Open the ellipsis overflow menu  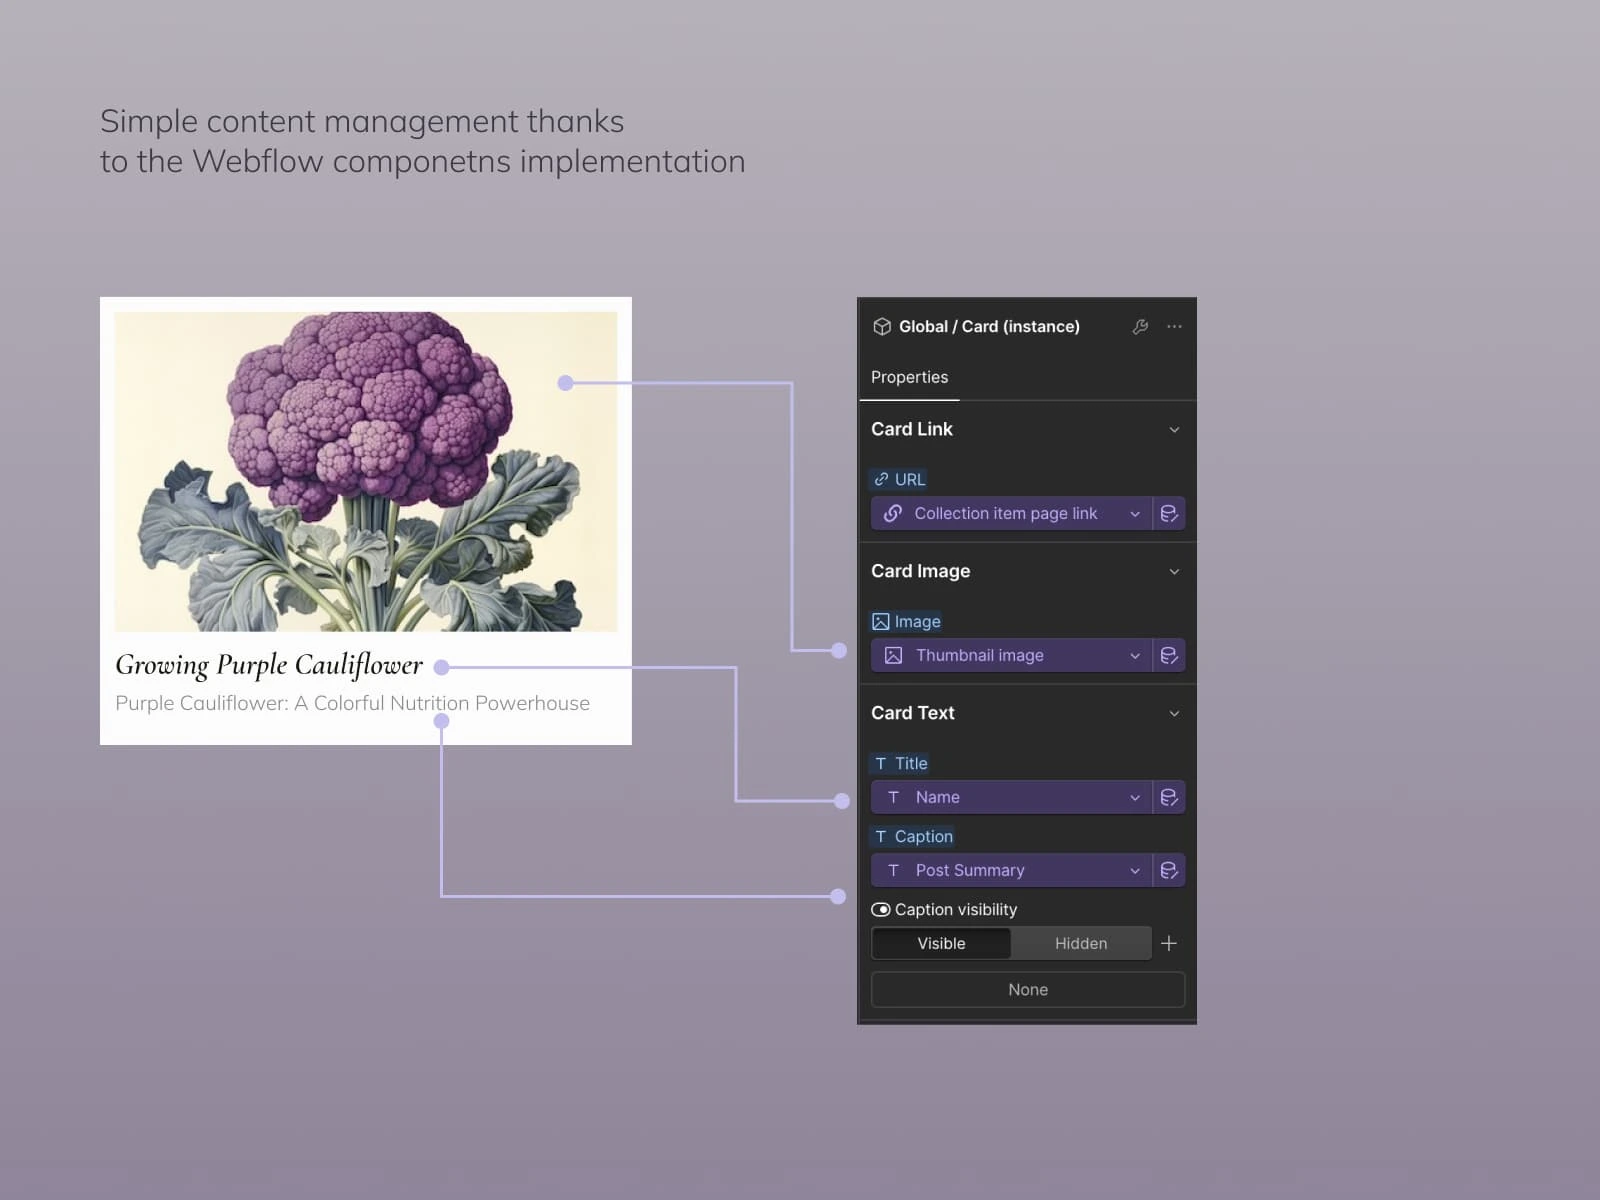coord(1174,326)
